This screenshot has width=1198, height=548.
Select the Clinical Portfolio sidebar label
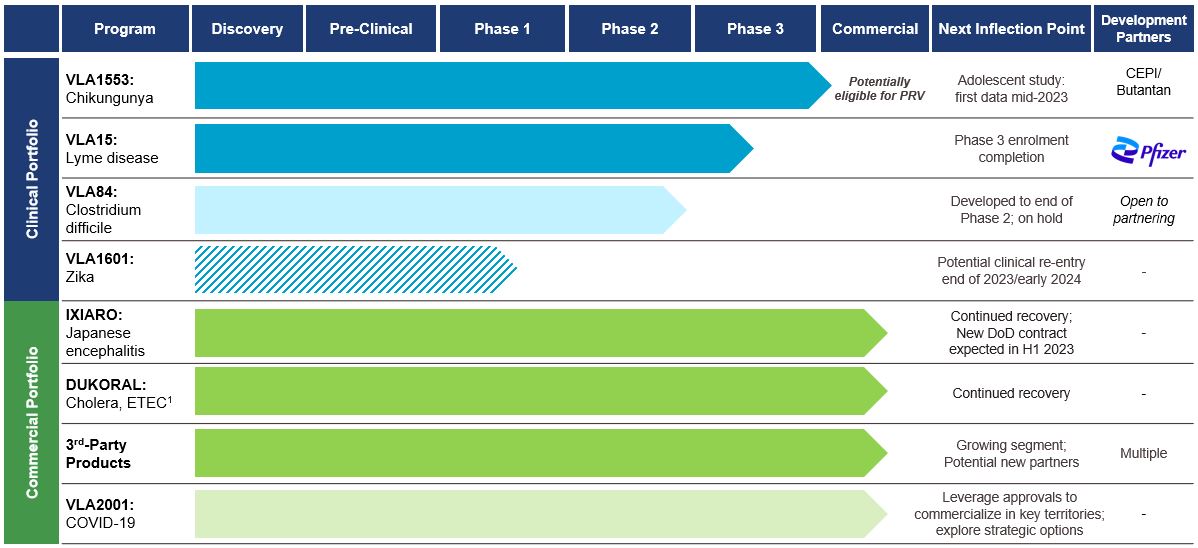[x=32, y=178]
